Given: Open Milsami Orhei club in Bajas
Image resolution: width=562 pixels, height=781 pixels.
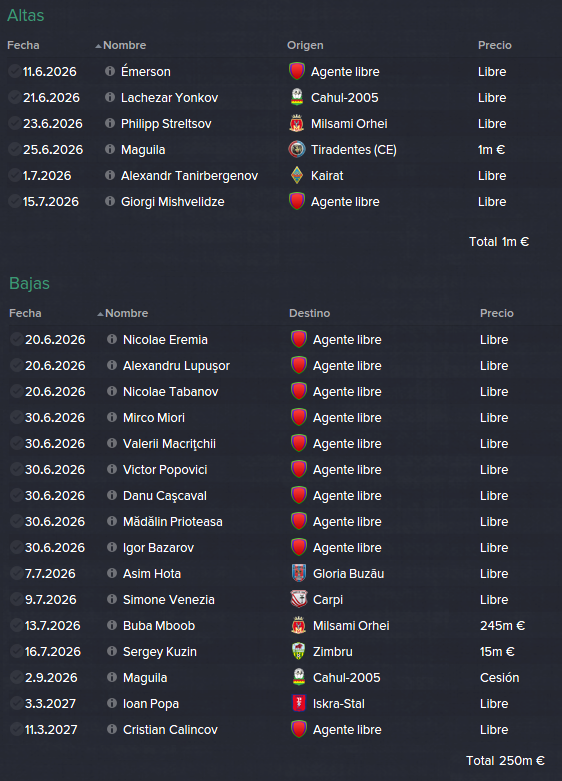Looking at the screenshot, I should (351, 626).
